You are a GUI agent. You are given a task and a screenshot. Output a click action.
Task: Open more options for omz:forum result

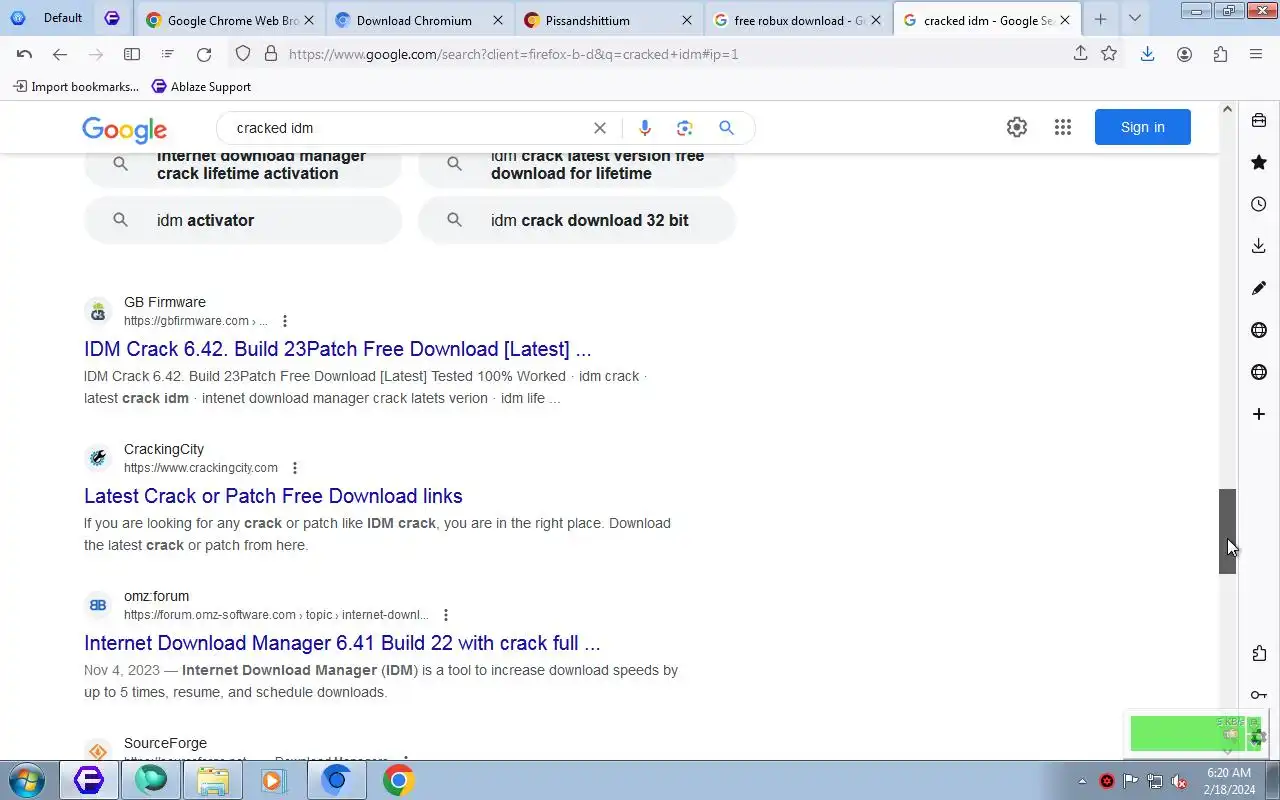[x=446, y=615]
